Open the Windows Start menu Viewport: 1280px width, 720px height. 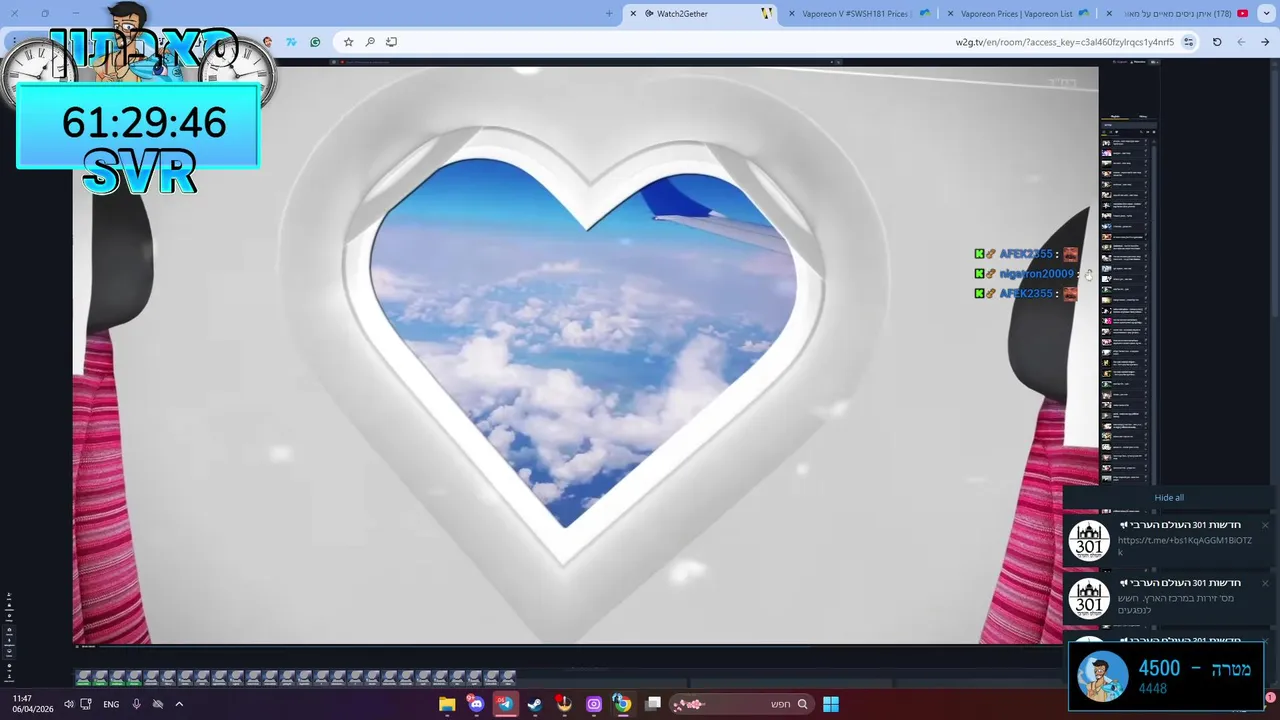coord(831,704)
